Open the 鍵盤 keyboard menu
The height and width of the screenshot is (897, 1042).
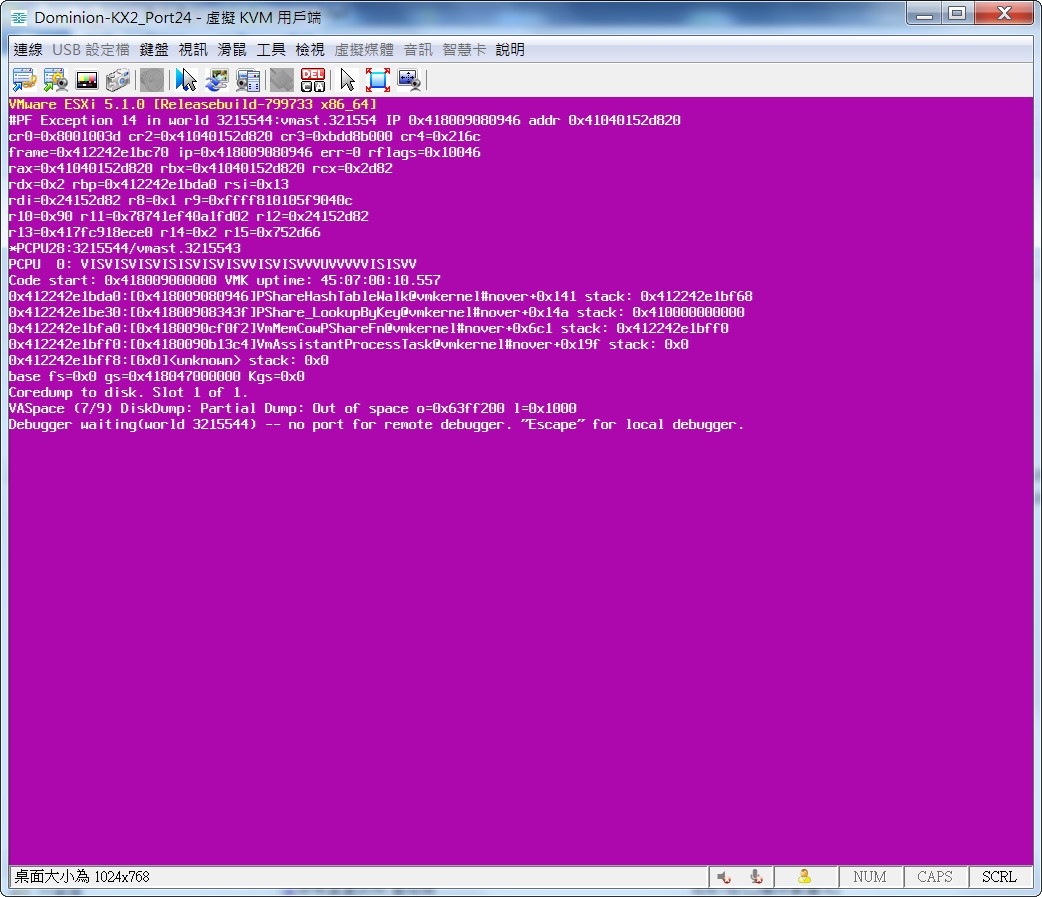click(x=153, y=48)
